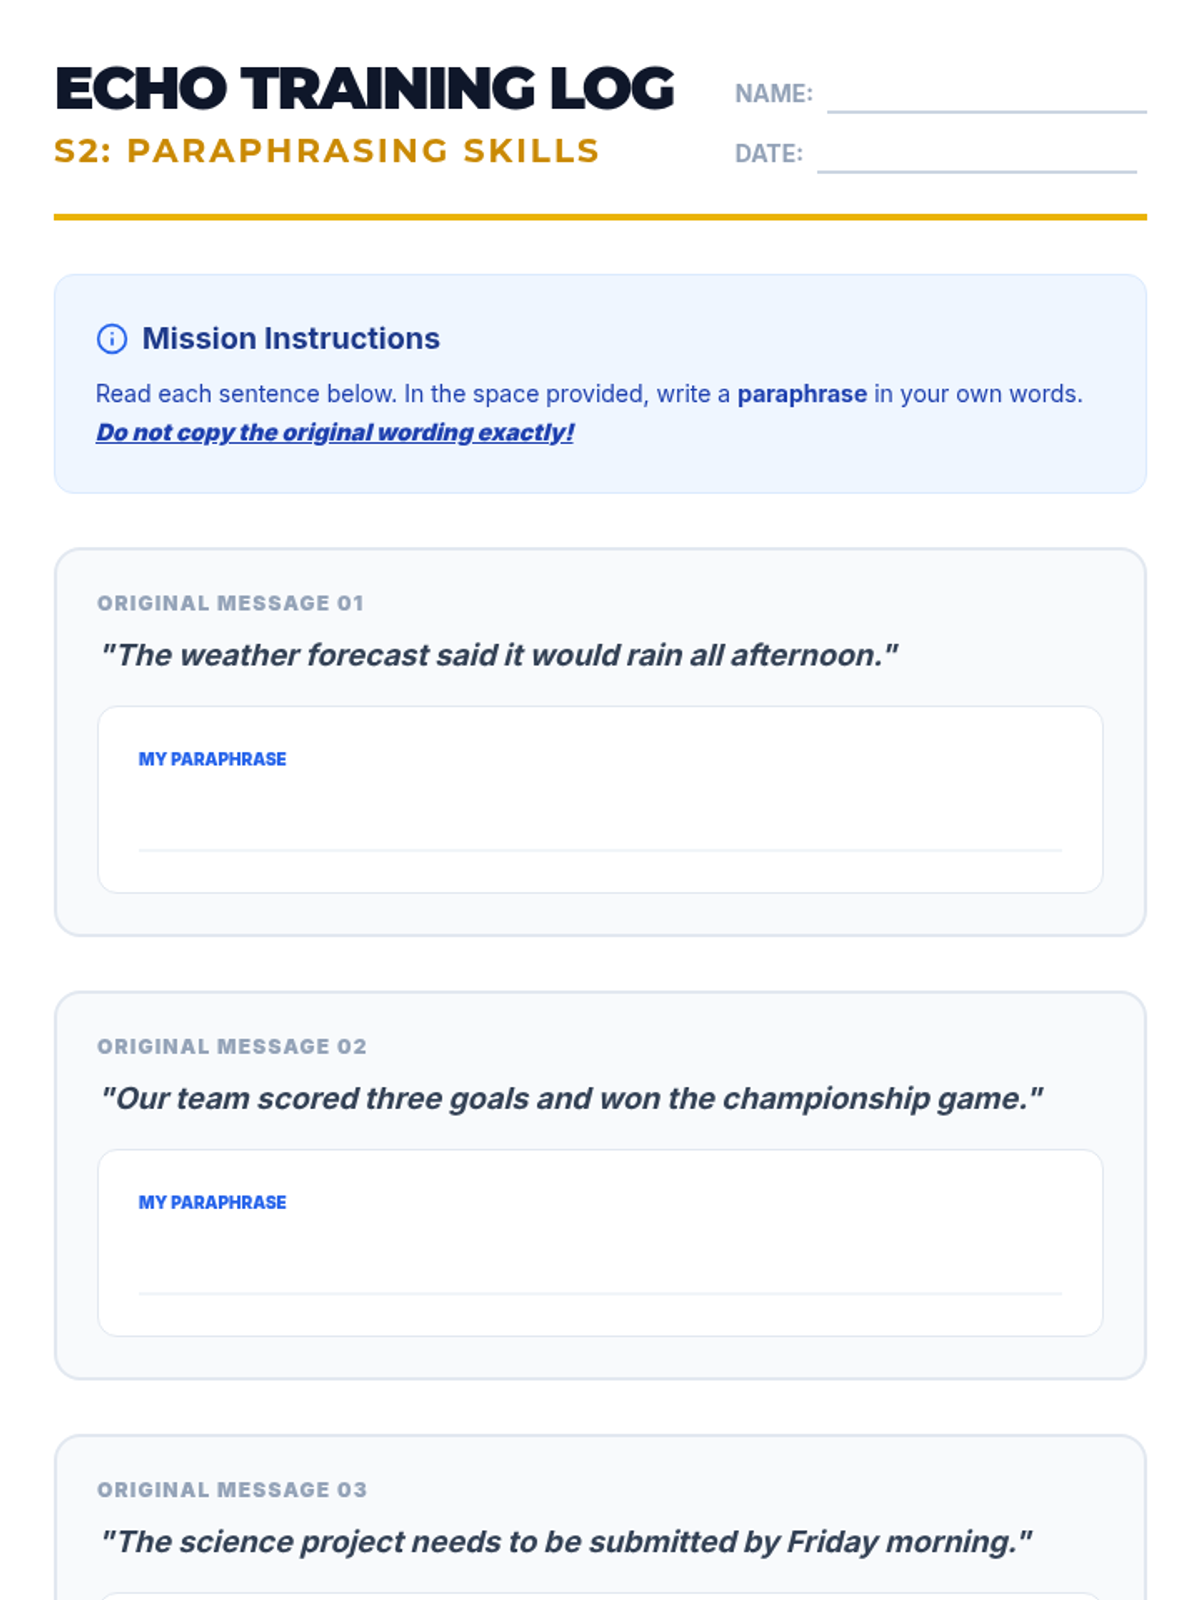This screenshot has width=1200, height=1600.
Task: Click the 'ORIGINAL MESSAGE 03' label
Action: (x=231, y=1489)
